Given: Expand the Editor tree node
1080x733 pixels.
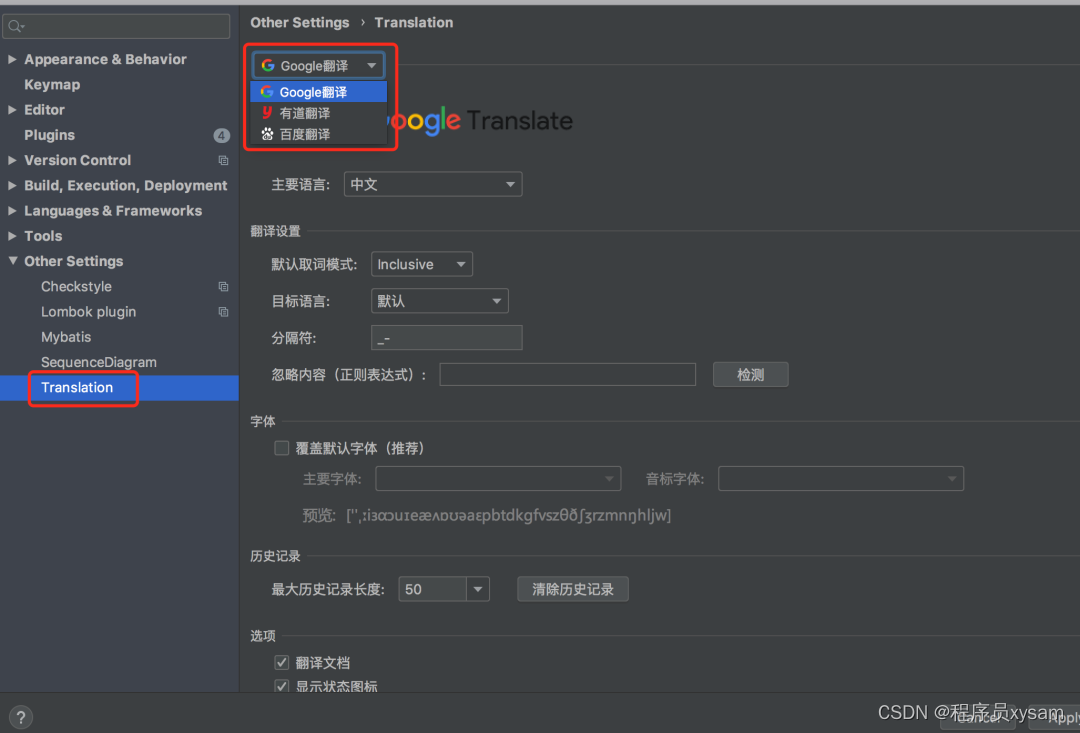Looking at the screenshot, I should (12, 110).
